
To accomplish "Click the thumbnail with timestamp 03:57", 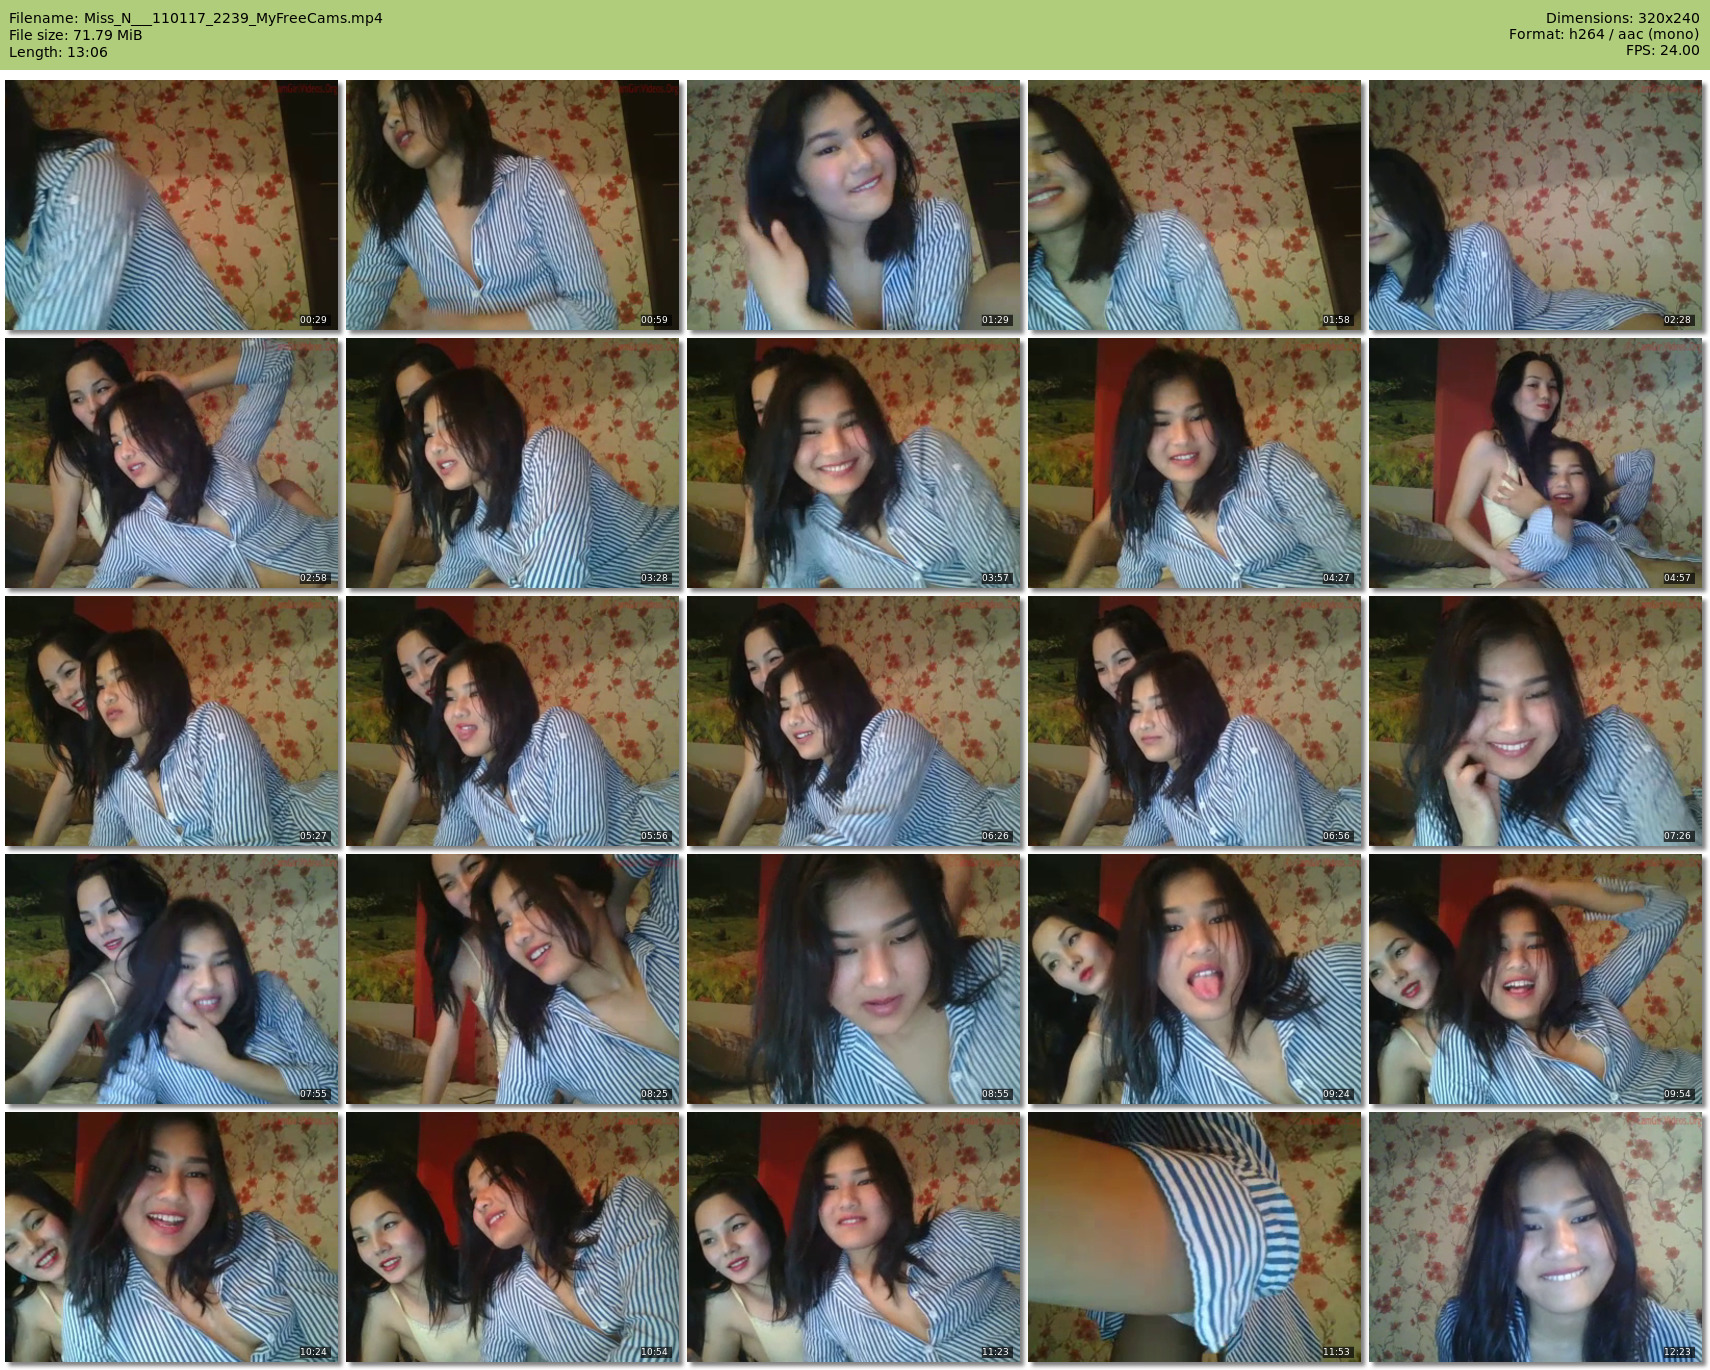I will coord(854,463).
